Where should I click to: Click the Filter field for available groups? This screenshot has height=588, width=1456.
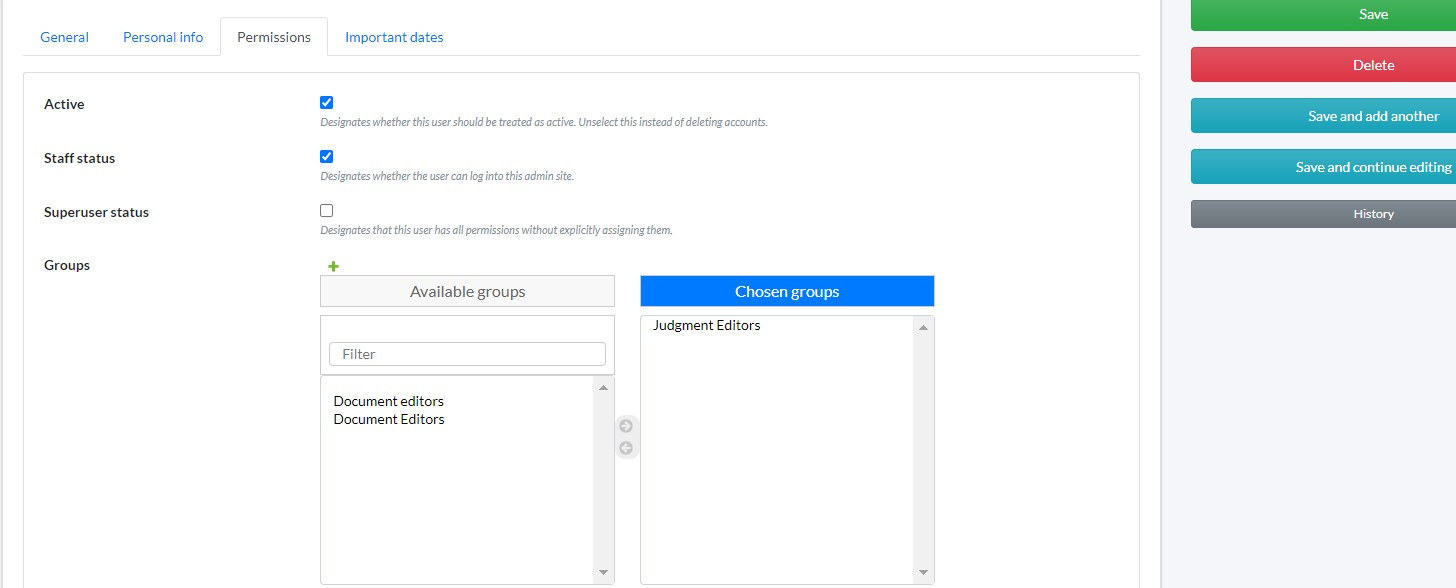point(467,354)
